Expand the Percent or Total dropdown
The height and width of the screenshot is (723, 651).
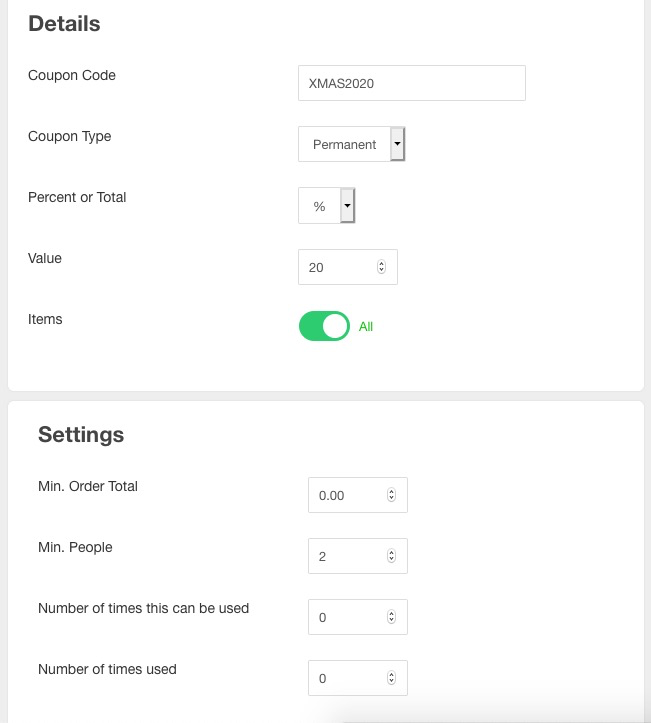(326, 206)
